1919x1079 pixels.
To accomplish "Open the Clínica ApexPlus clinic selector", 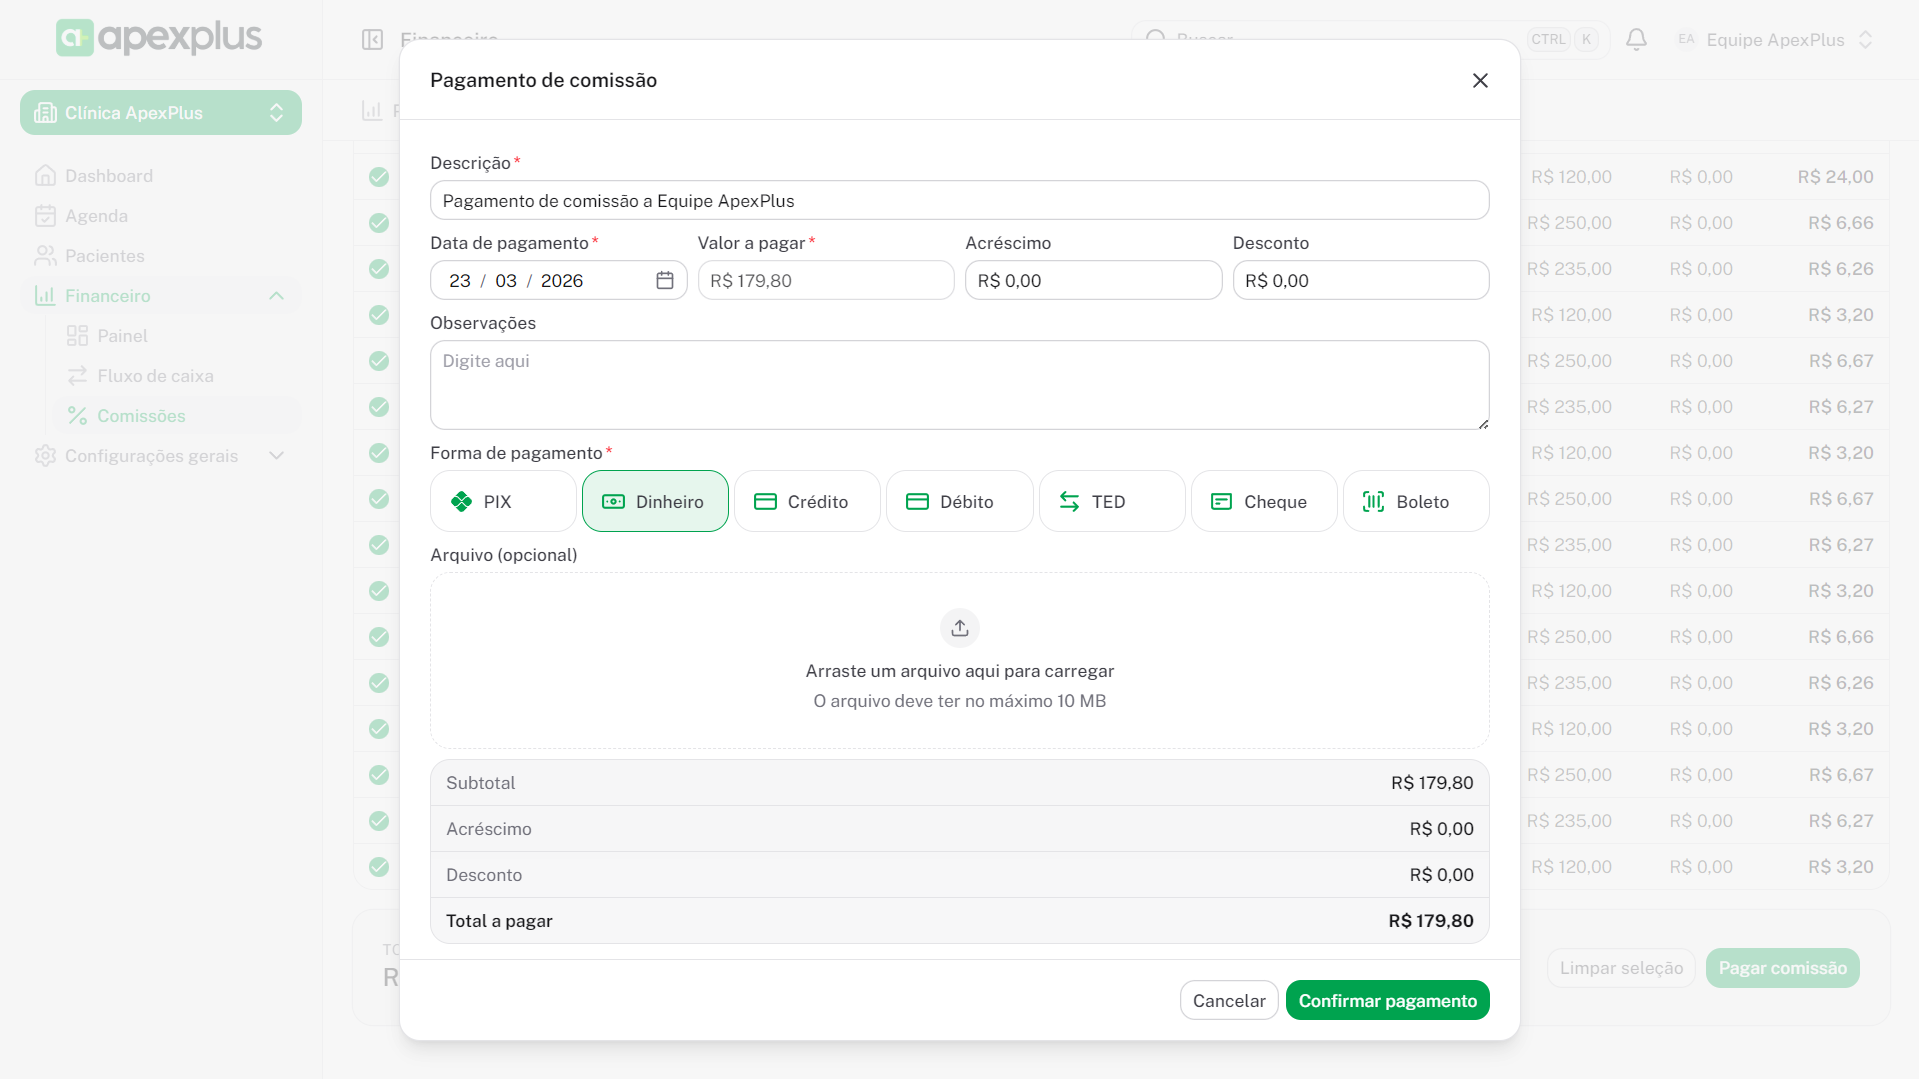I will pos(161,113).
